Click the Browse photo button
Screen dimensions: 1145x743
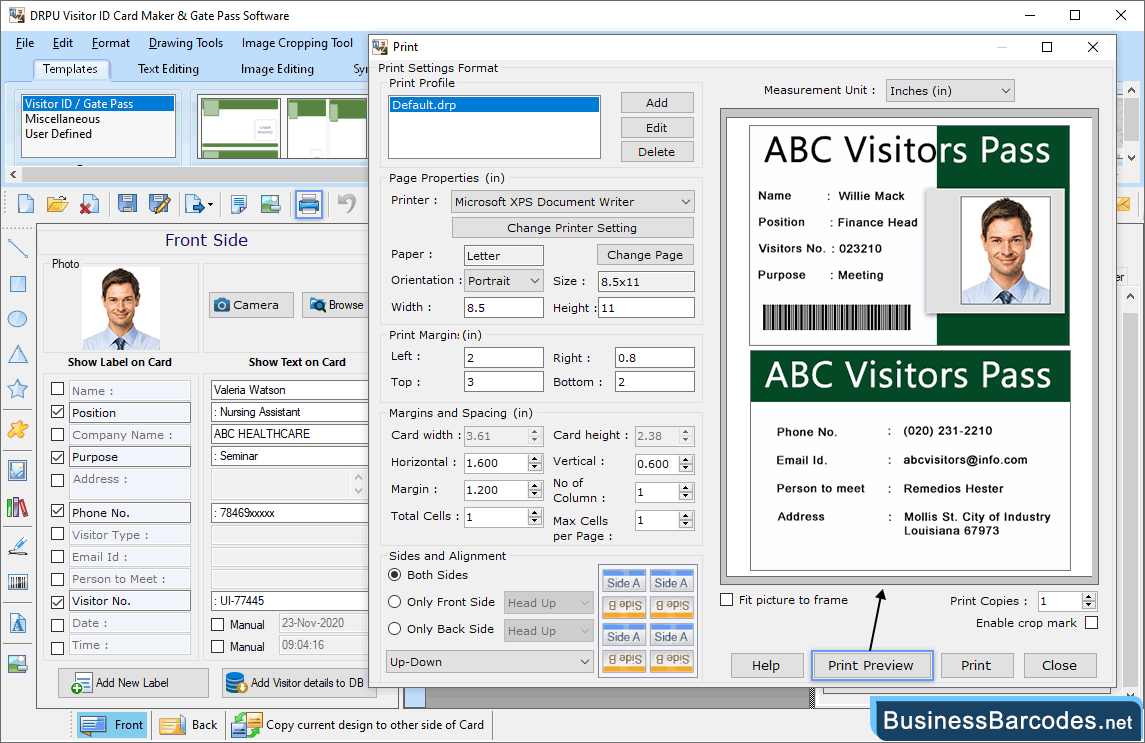point(335,305)
